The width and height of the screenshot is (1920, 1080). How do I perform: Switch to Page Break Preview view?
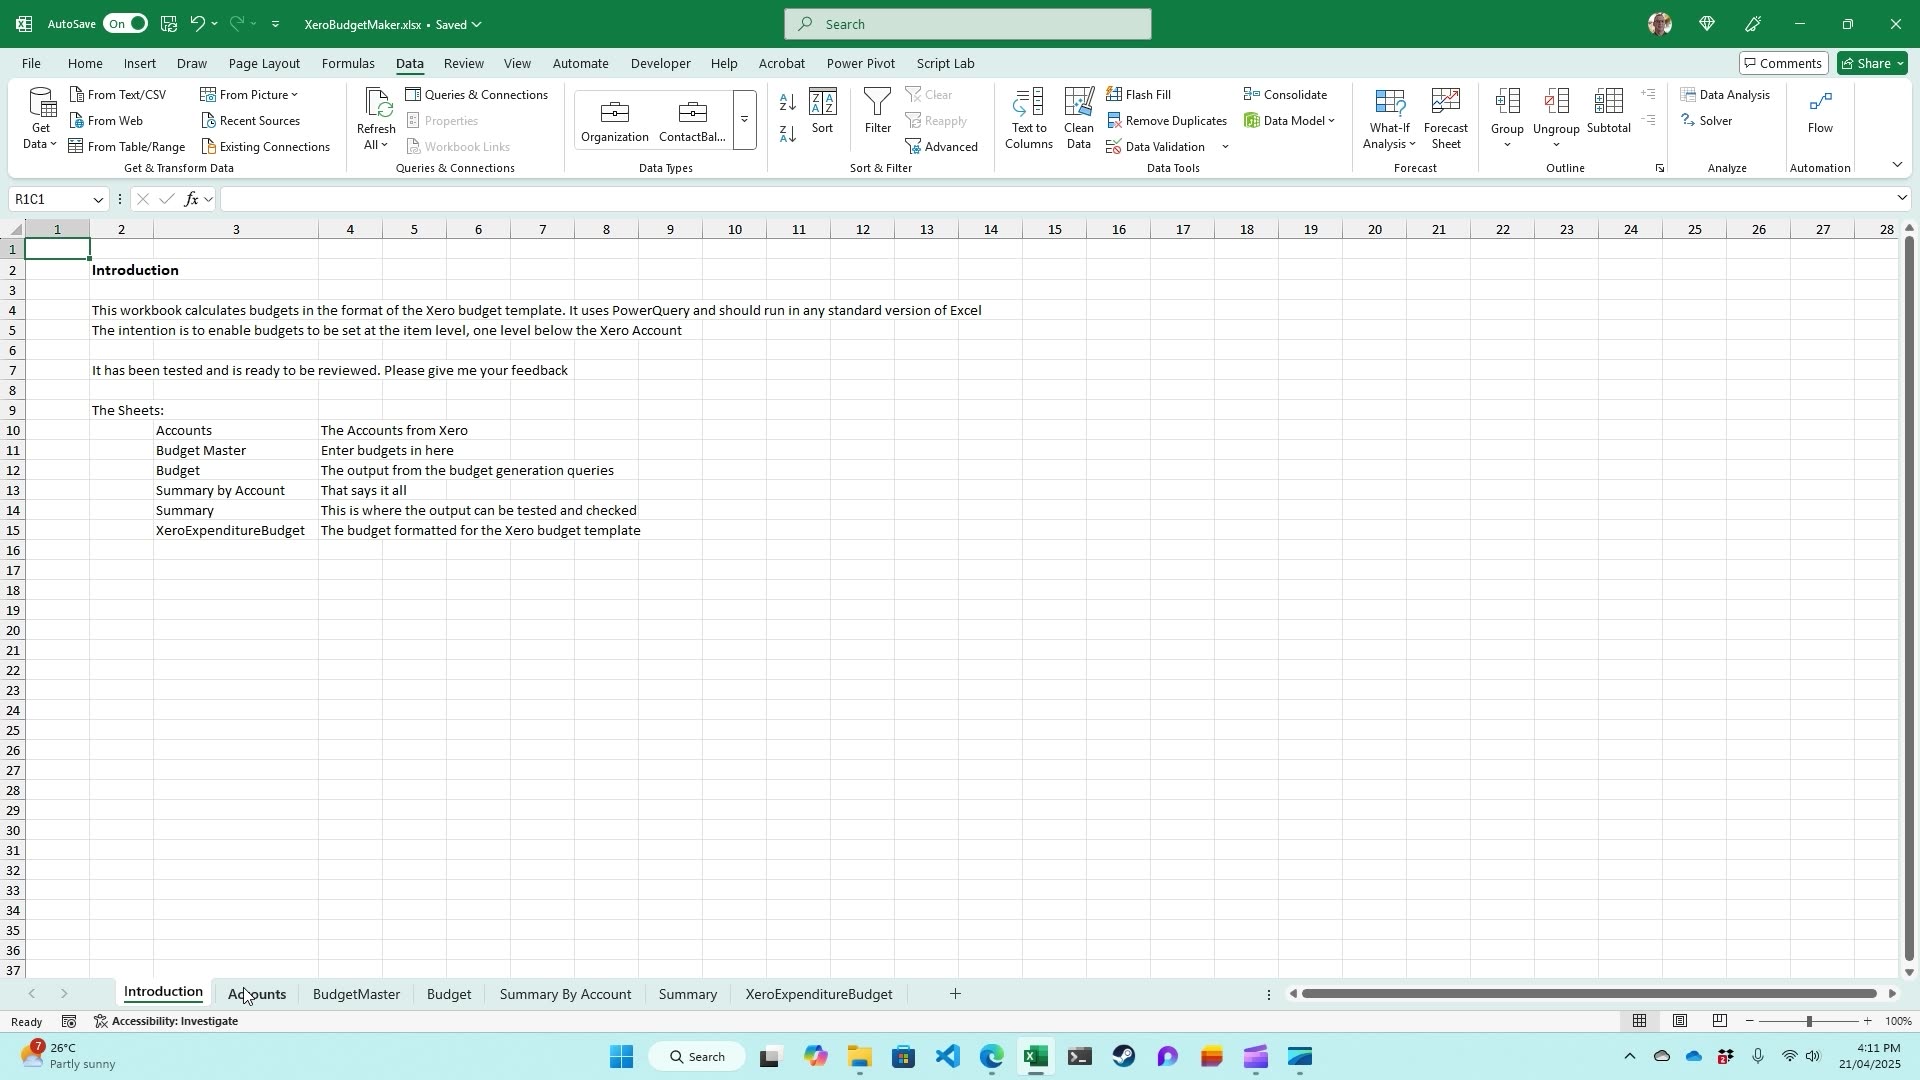tap(1720, 1021)
